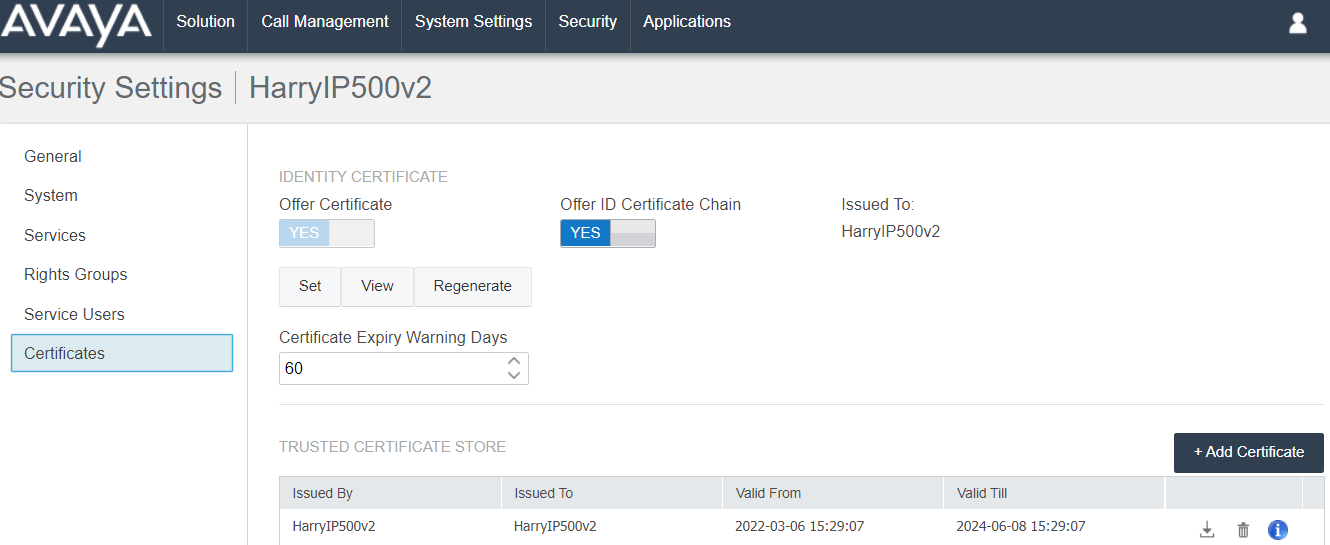Image resolution: width=1330 pixels, height=545 pixels.
Task: Open the Applications menu
Action: point(687,22)
